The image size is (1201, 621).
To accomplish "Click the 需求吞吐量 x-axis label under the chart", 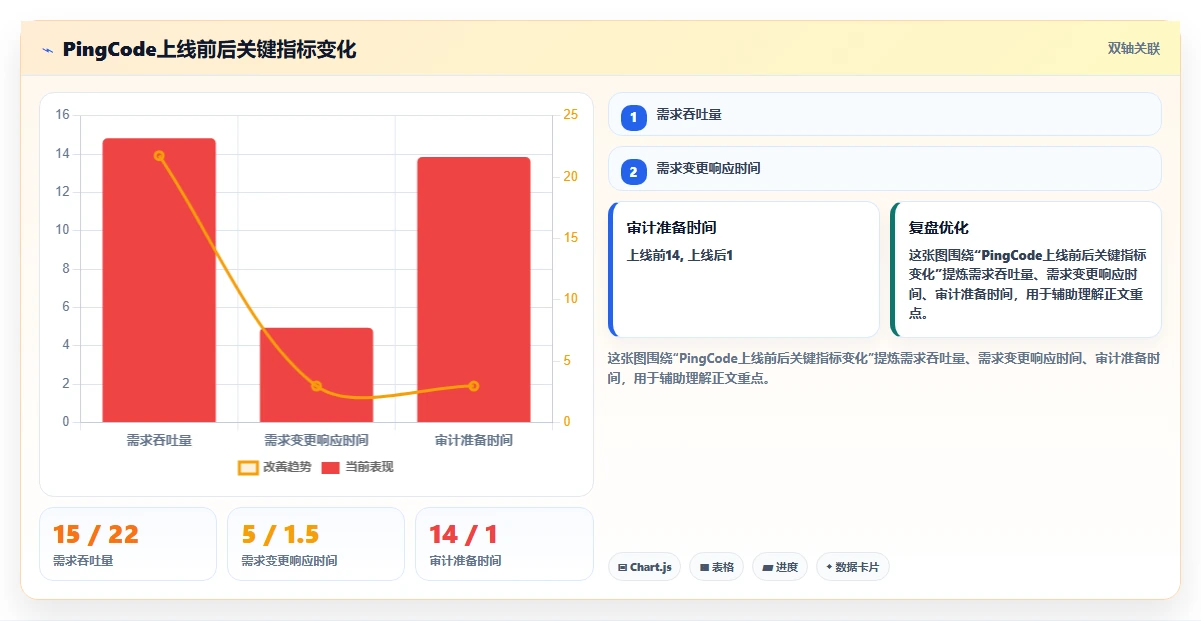I will 159,440.
